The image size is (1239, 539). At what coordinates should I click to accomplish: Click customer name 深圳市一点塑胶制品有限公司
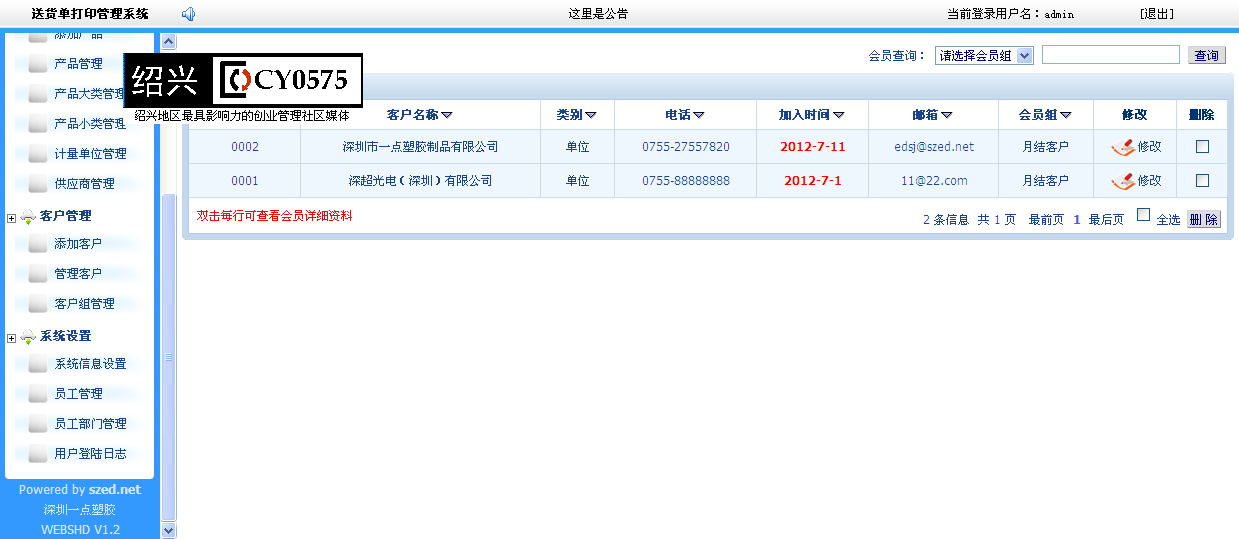[420, 147]
